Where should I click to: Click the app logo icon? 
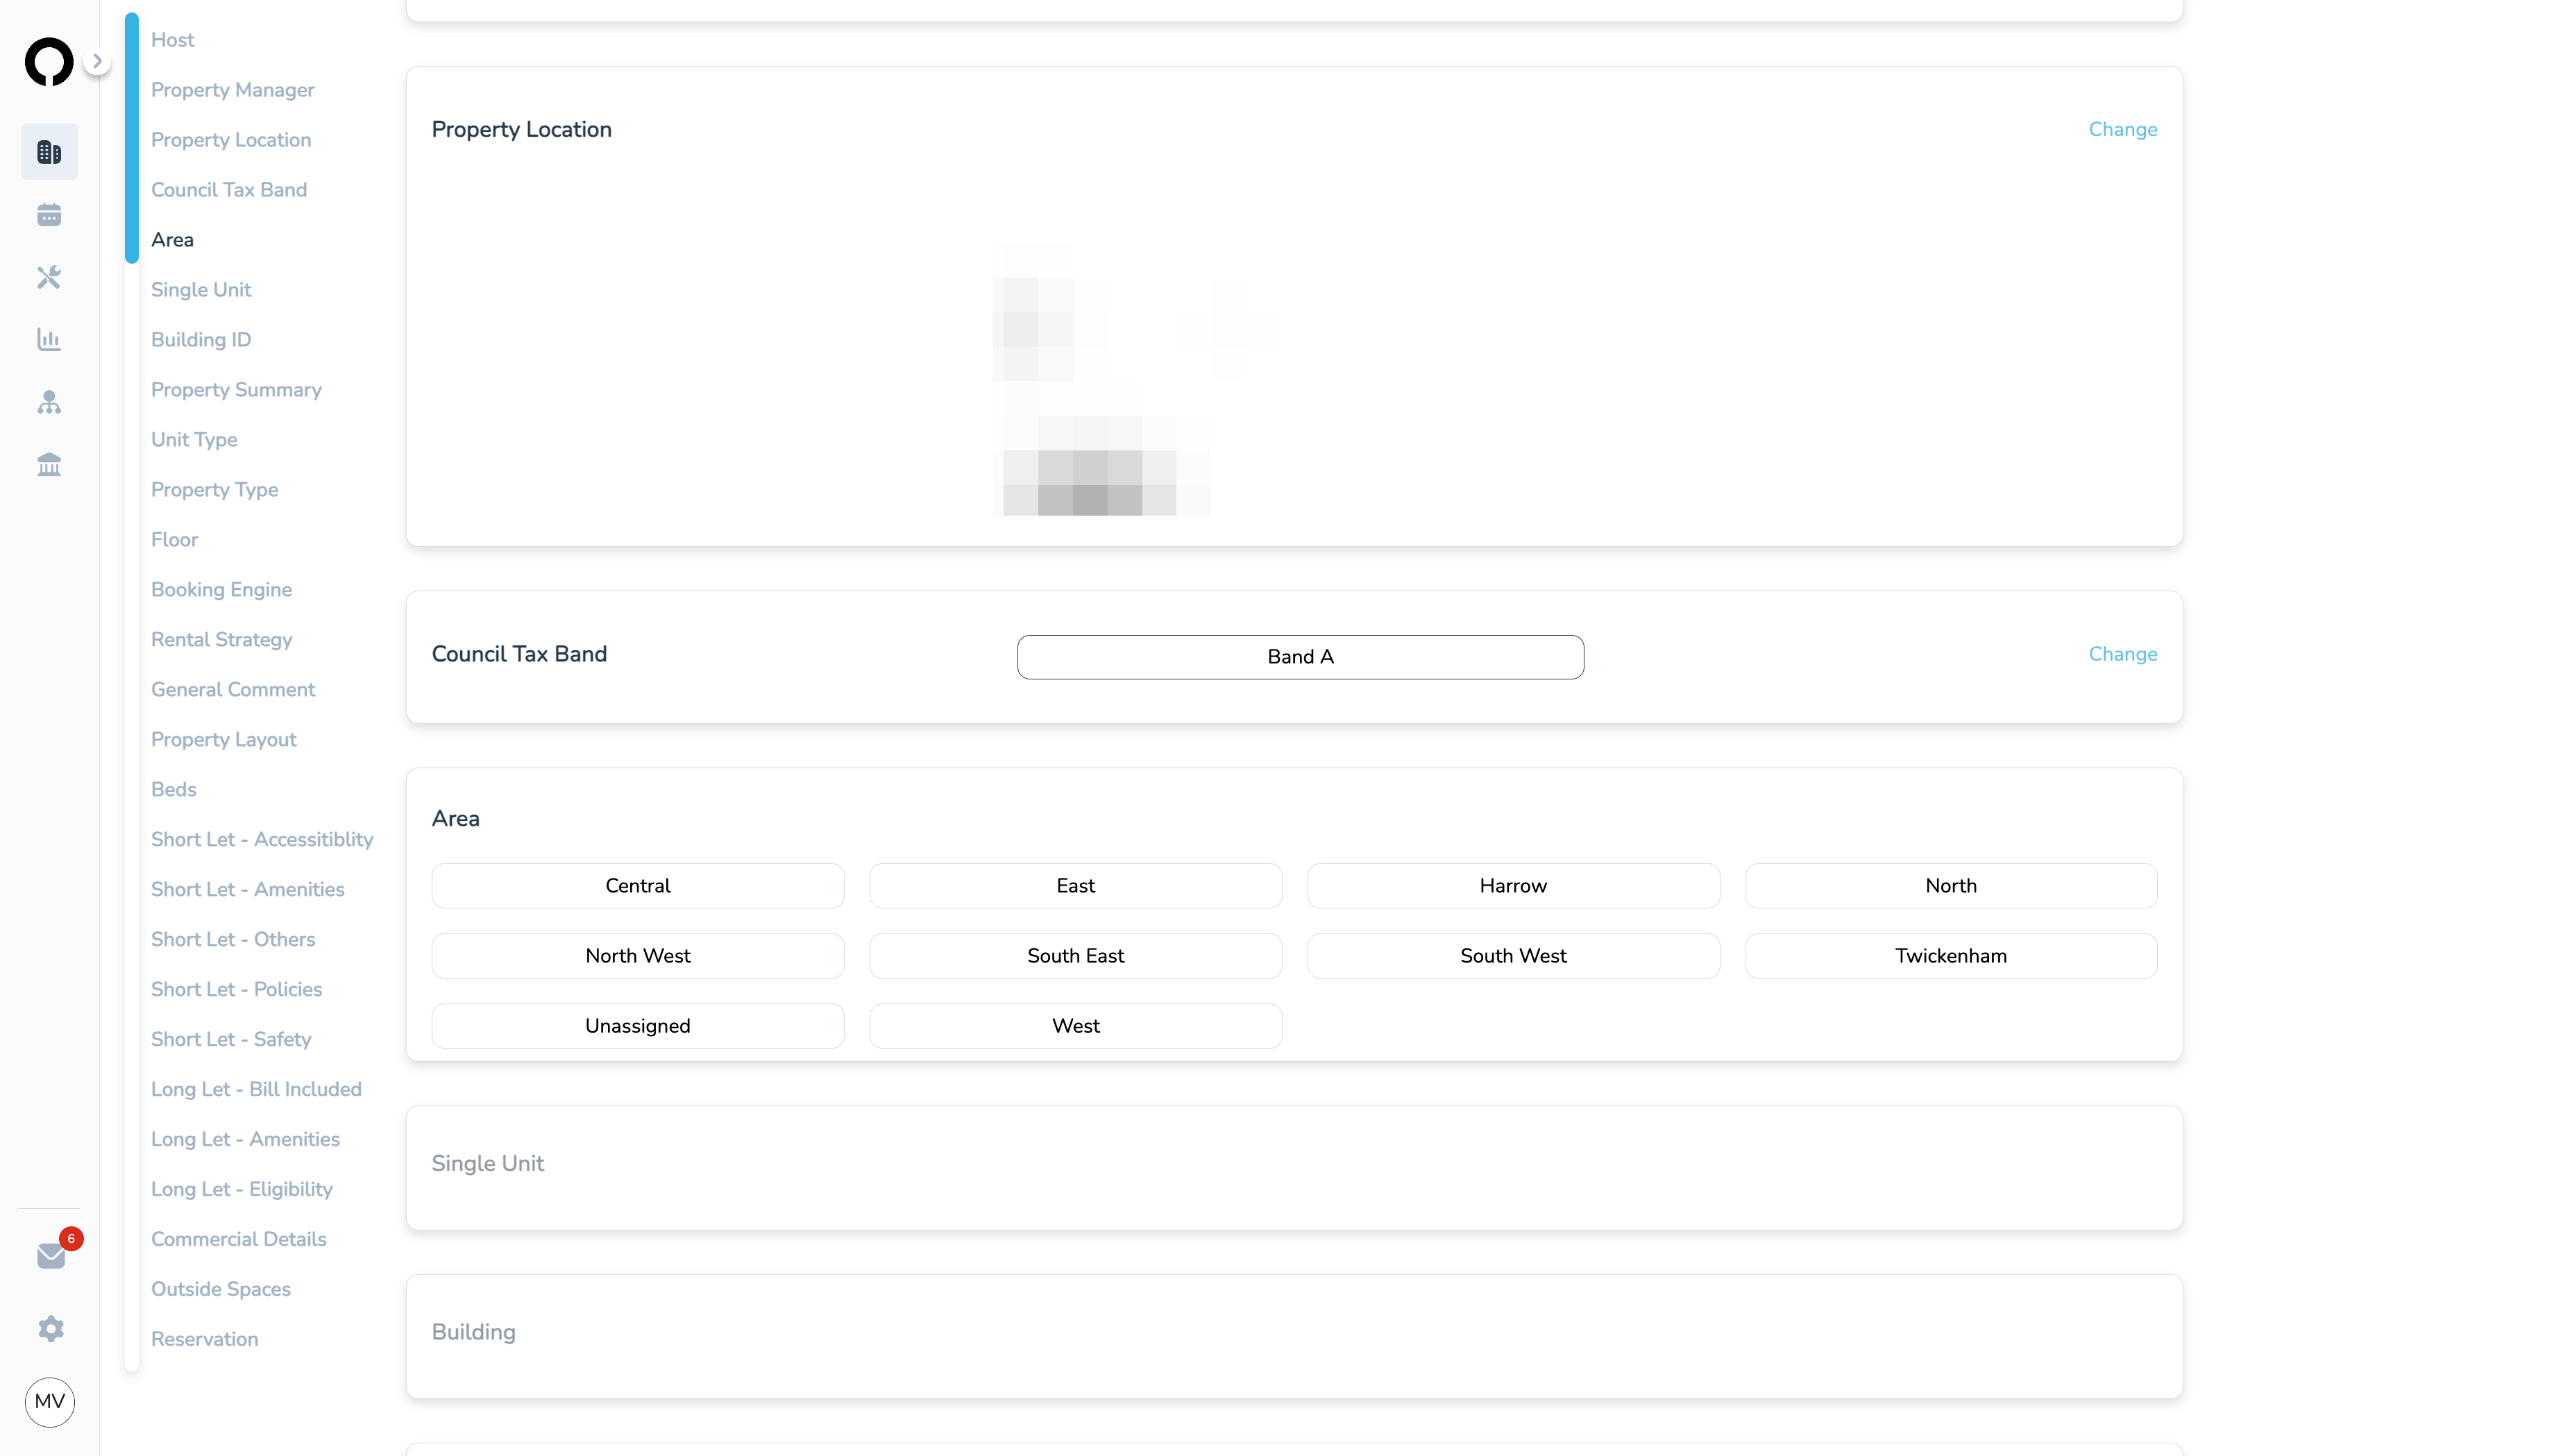click(x=49, y=62)
